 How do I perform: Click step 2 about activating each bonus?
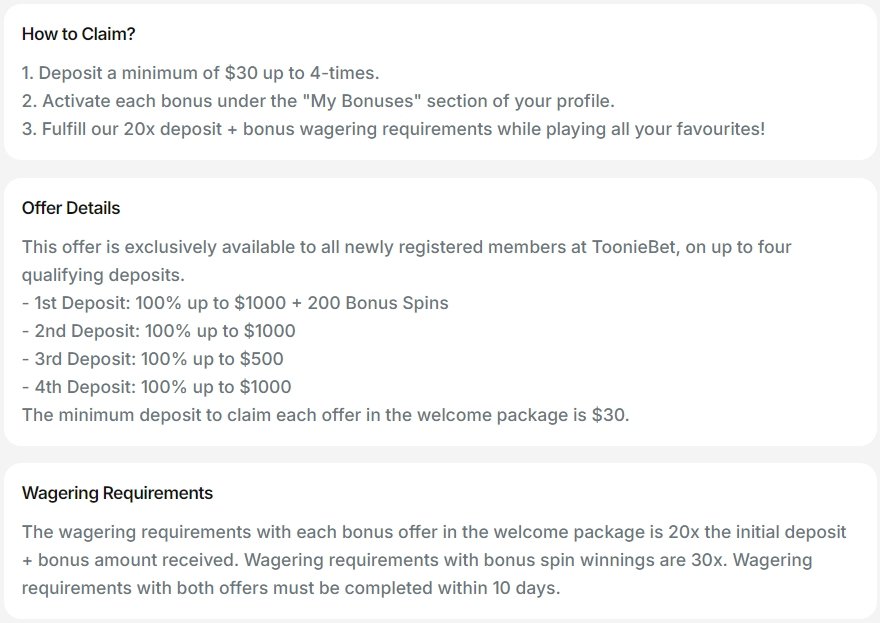pyautogui.click(x=318, y=101)
